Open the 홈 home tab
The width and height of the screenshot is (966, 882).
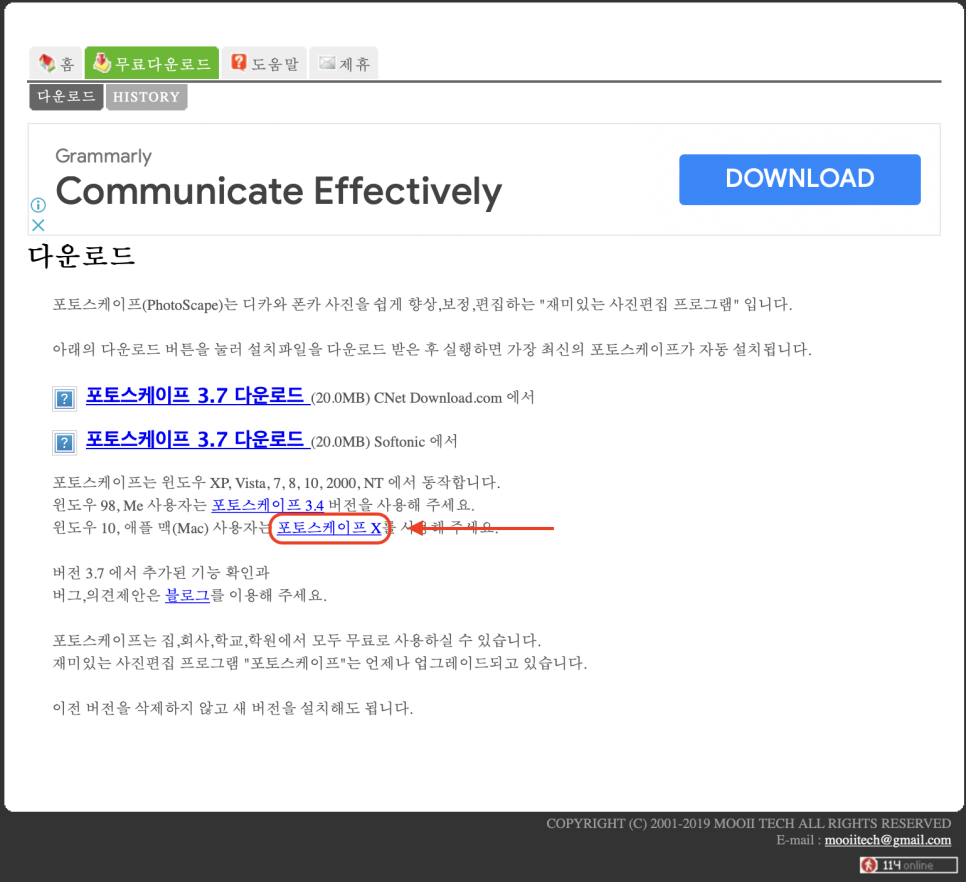pos(57,63)
